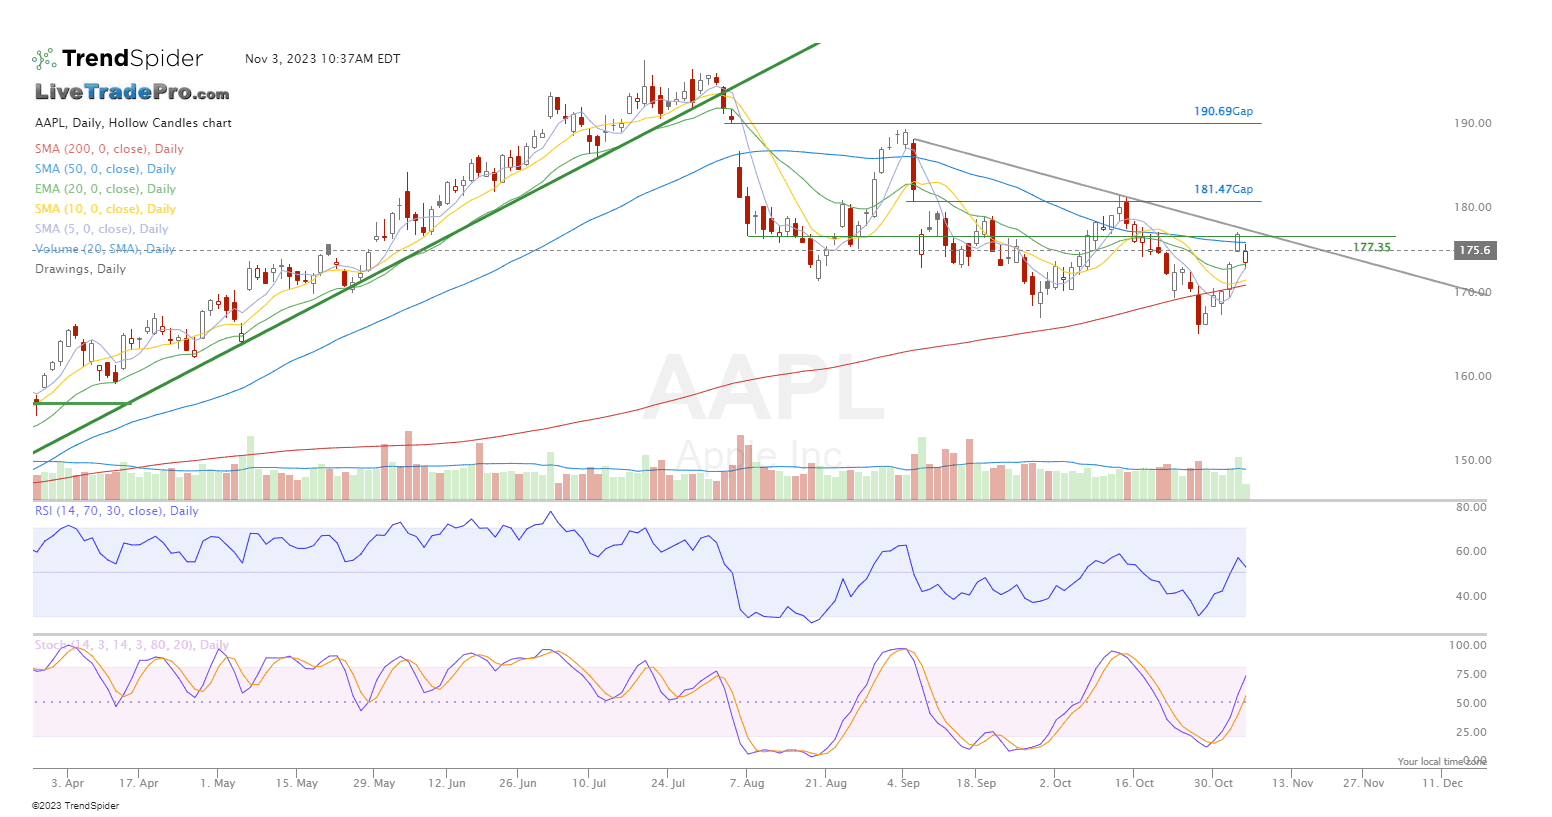Click the 17. Apr date label
The image size is (1552, 817).
[139, 783]
